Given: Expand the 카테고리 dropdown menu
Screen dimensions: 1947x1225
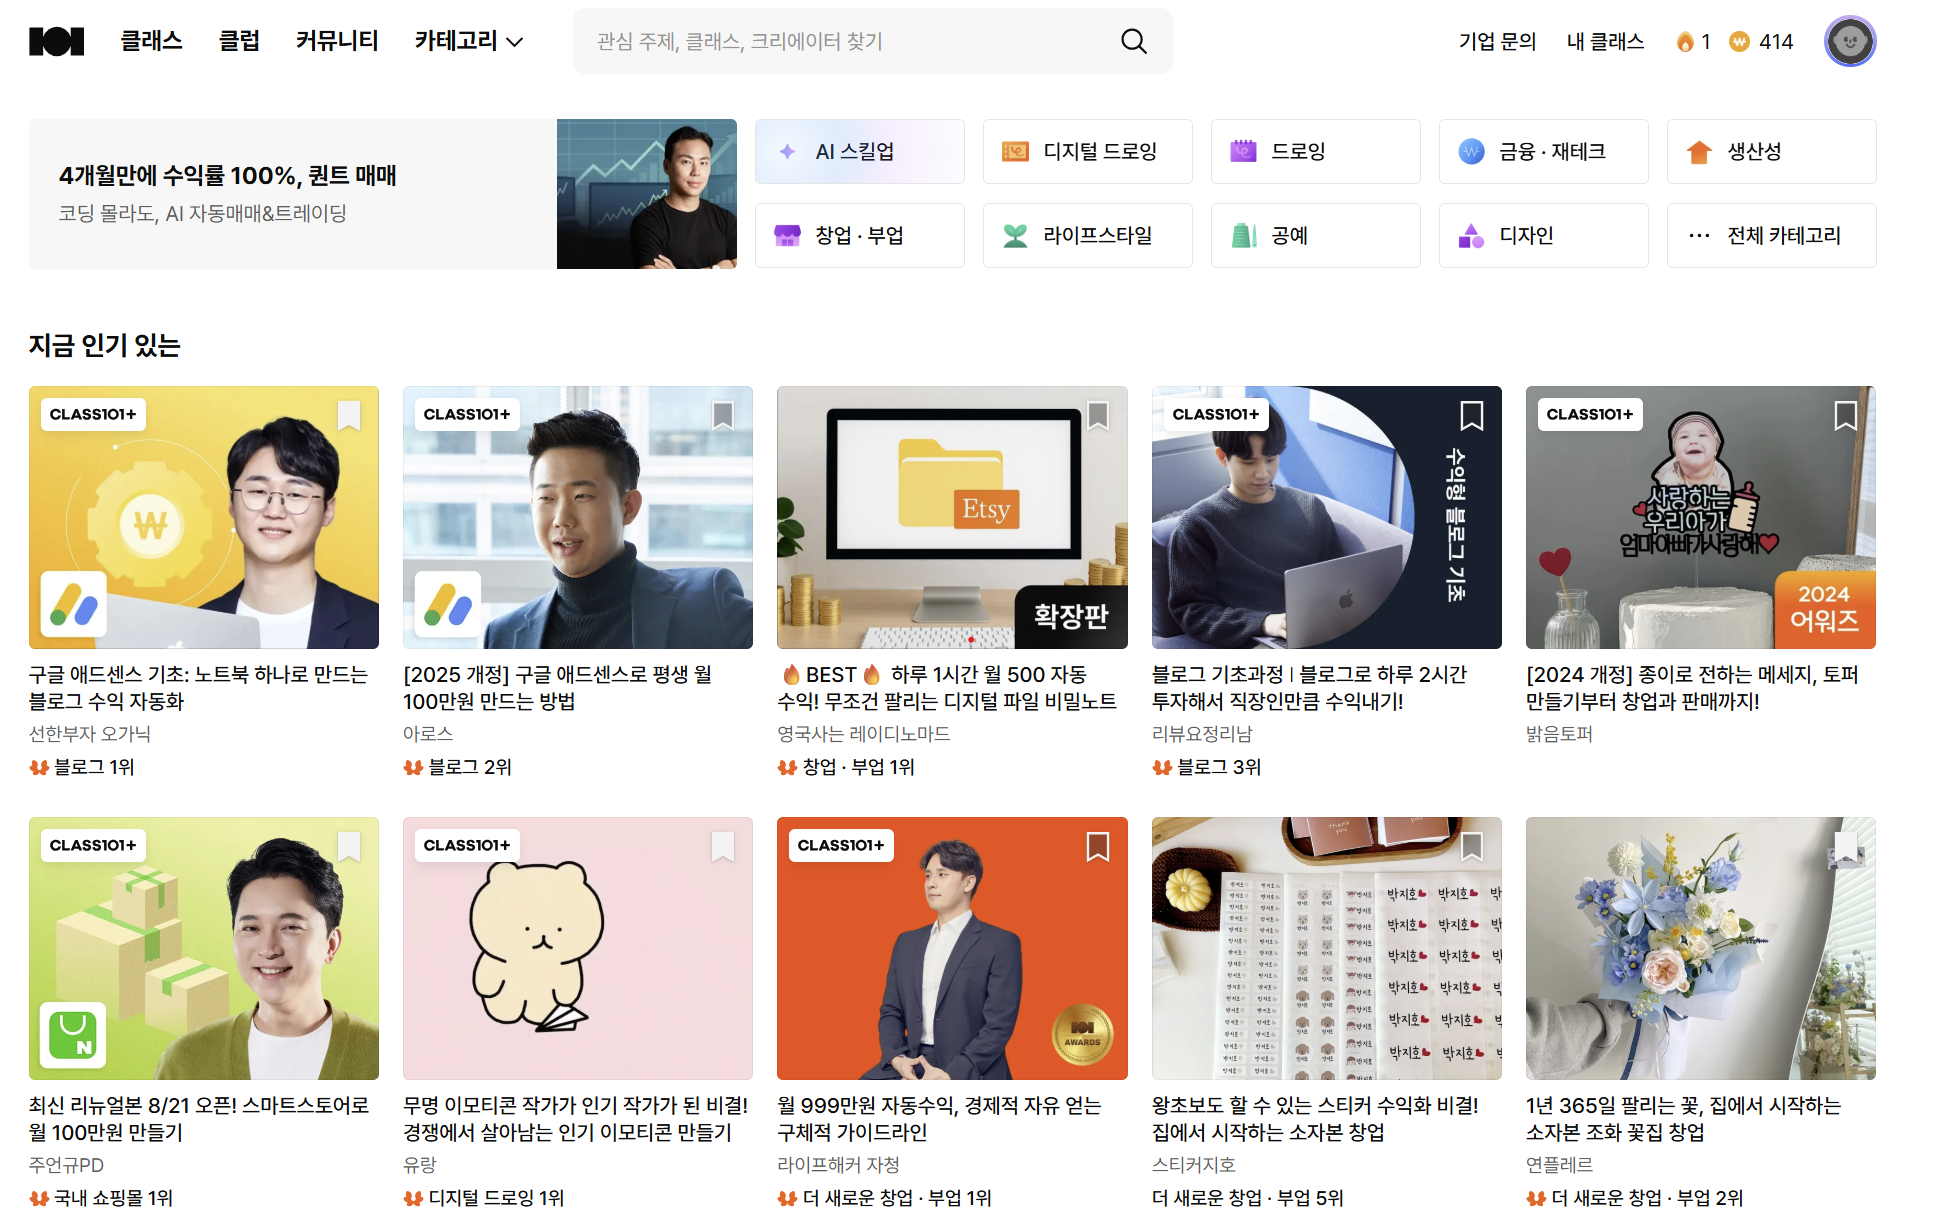Looking at the screenshot, I should [x=469, y=41].
